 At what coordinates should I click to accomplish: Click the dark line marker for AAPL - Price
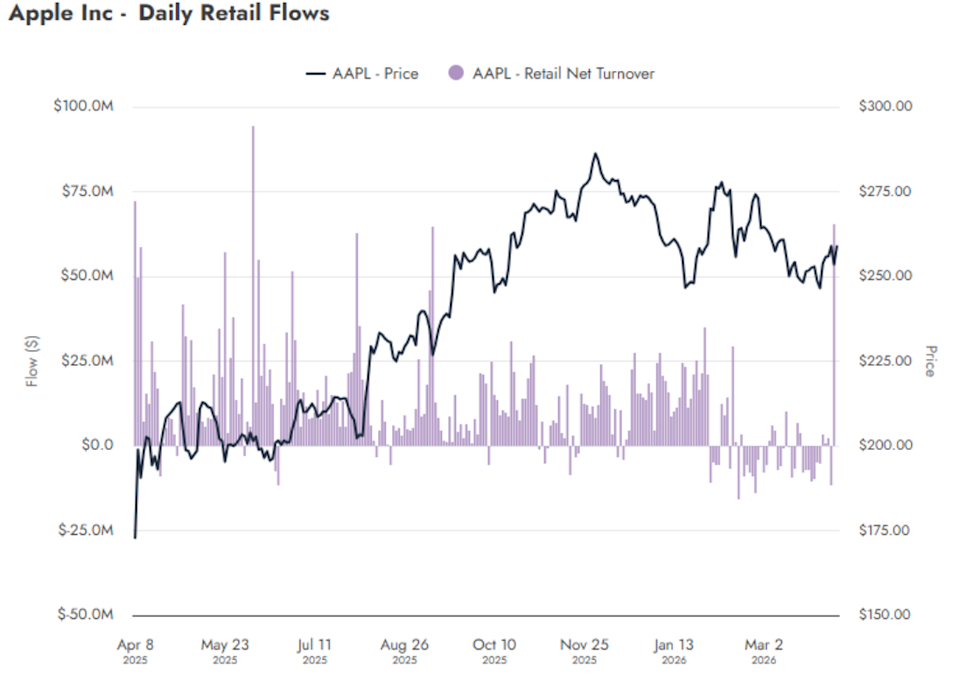point(315,73)
